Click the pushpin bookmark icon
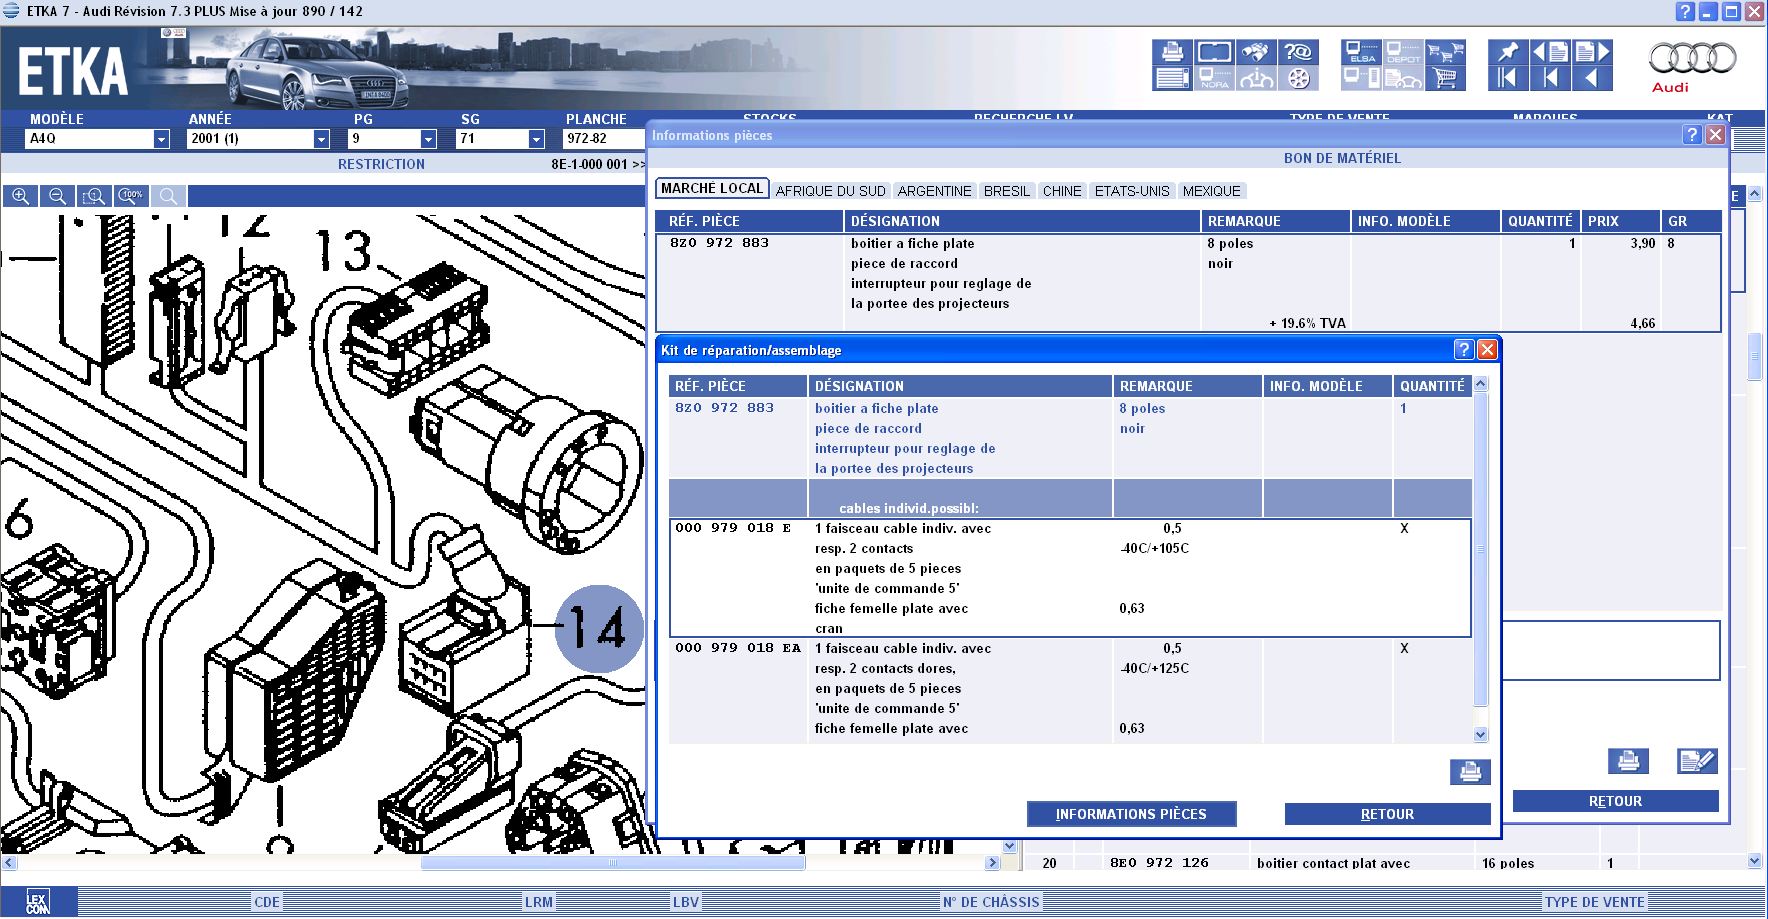Screen dimensions: 1768x919 pyautogui.click(x=1507, y=52)
